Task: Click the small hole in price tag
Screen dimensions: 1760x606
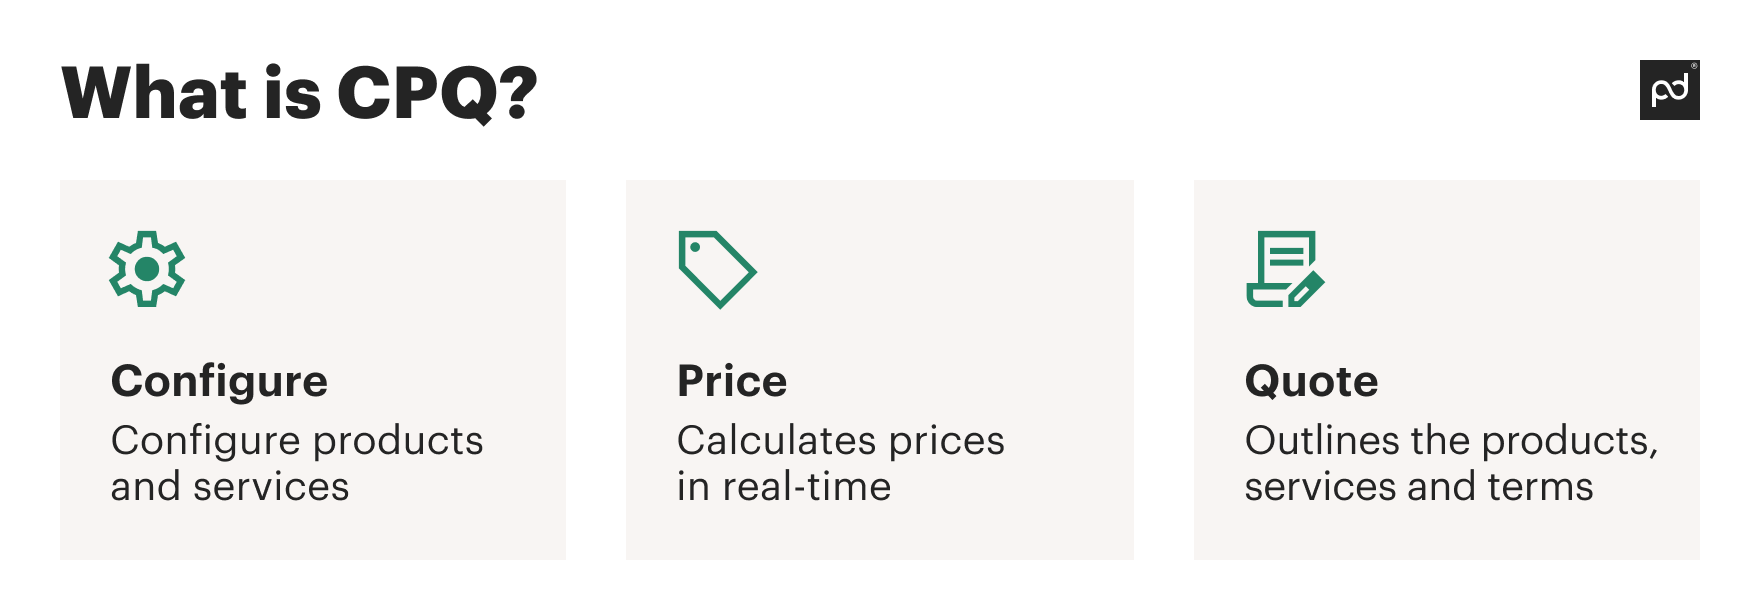Action: (x=695, y=247)
